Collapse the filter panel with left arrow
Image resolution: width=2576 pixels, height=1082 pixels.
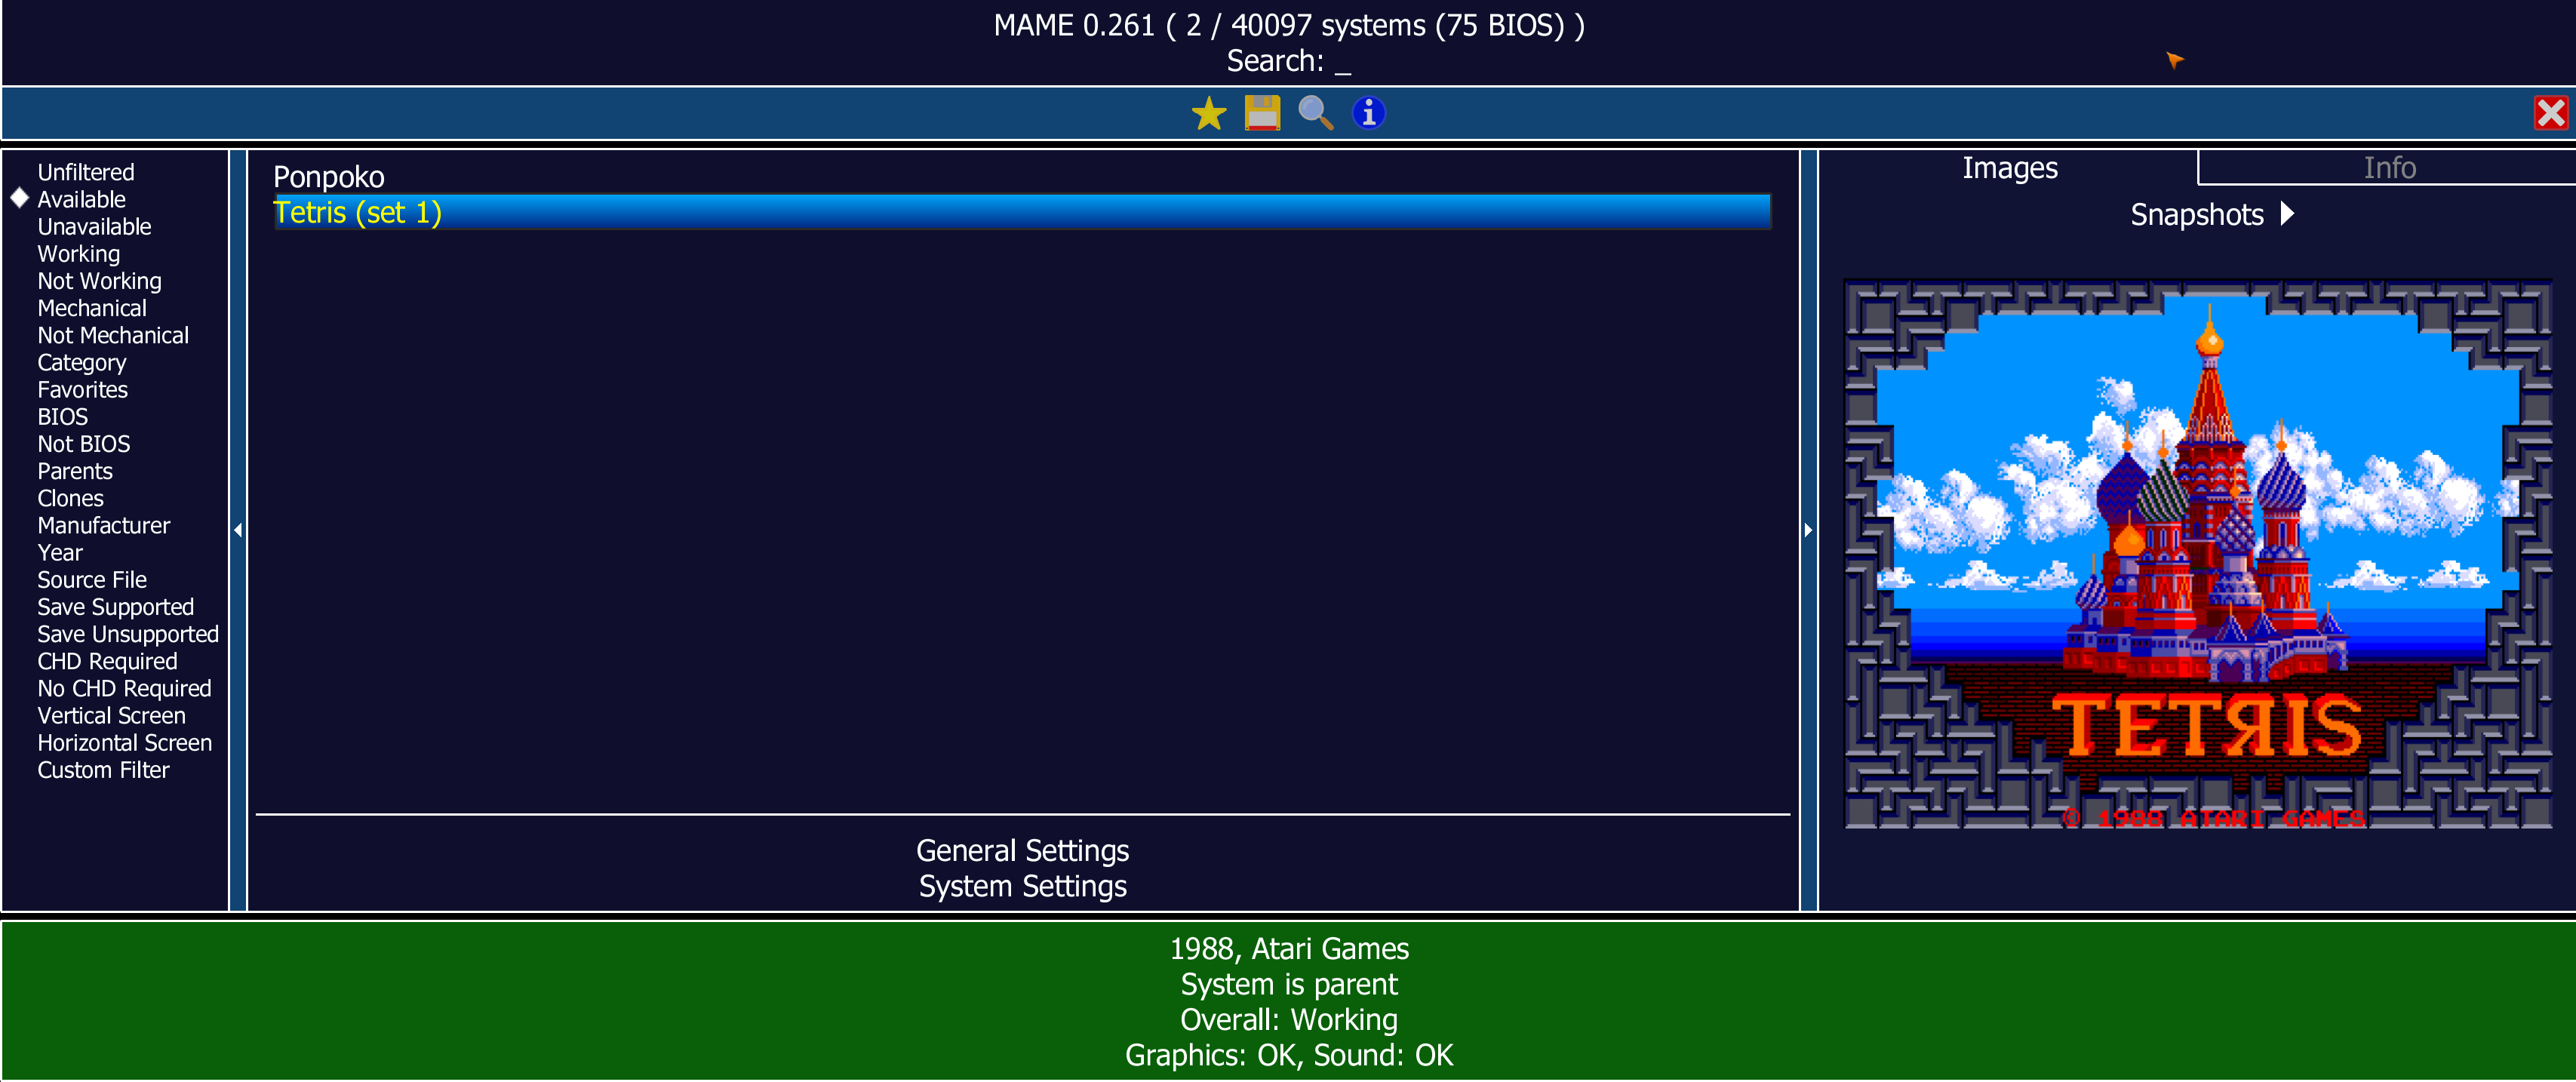tap(238, 530)
